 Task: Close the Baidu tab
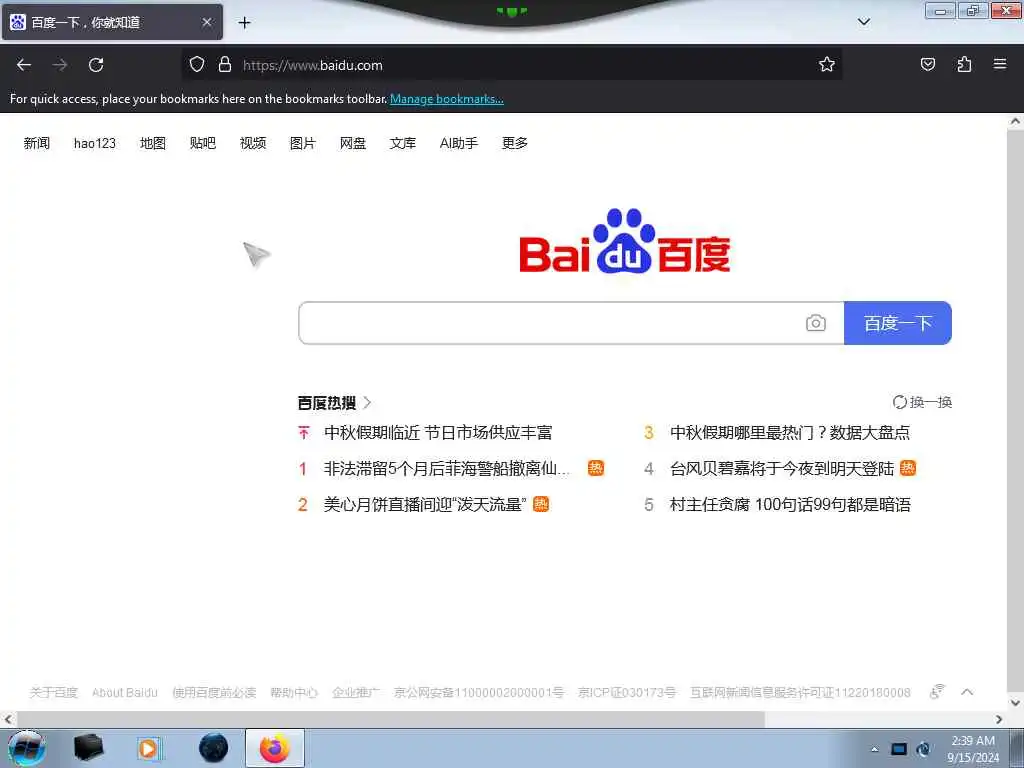206,22
